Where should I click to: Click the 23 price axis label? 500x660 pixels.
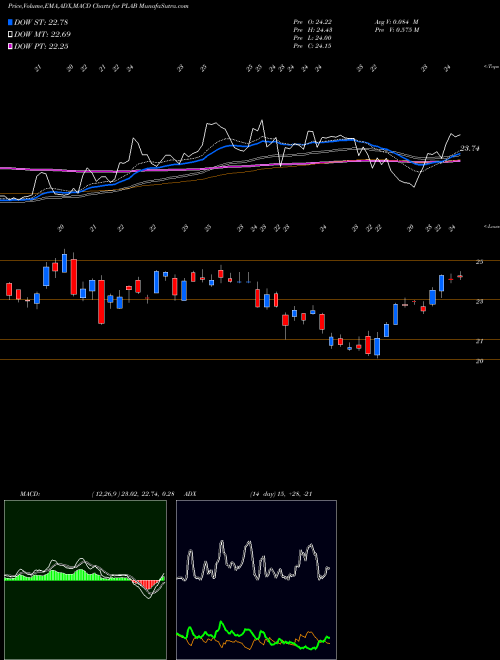click(479, 301)
